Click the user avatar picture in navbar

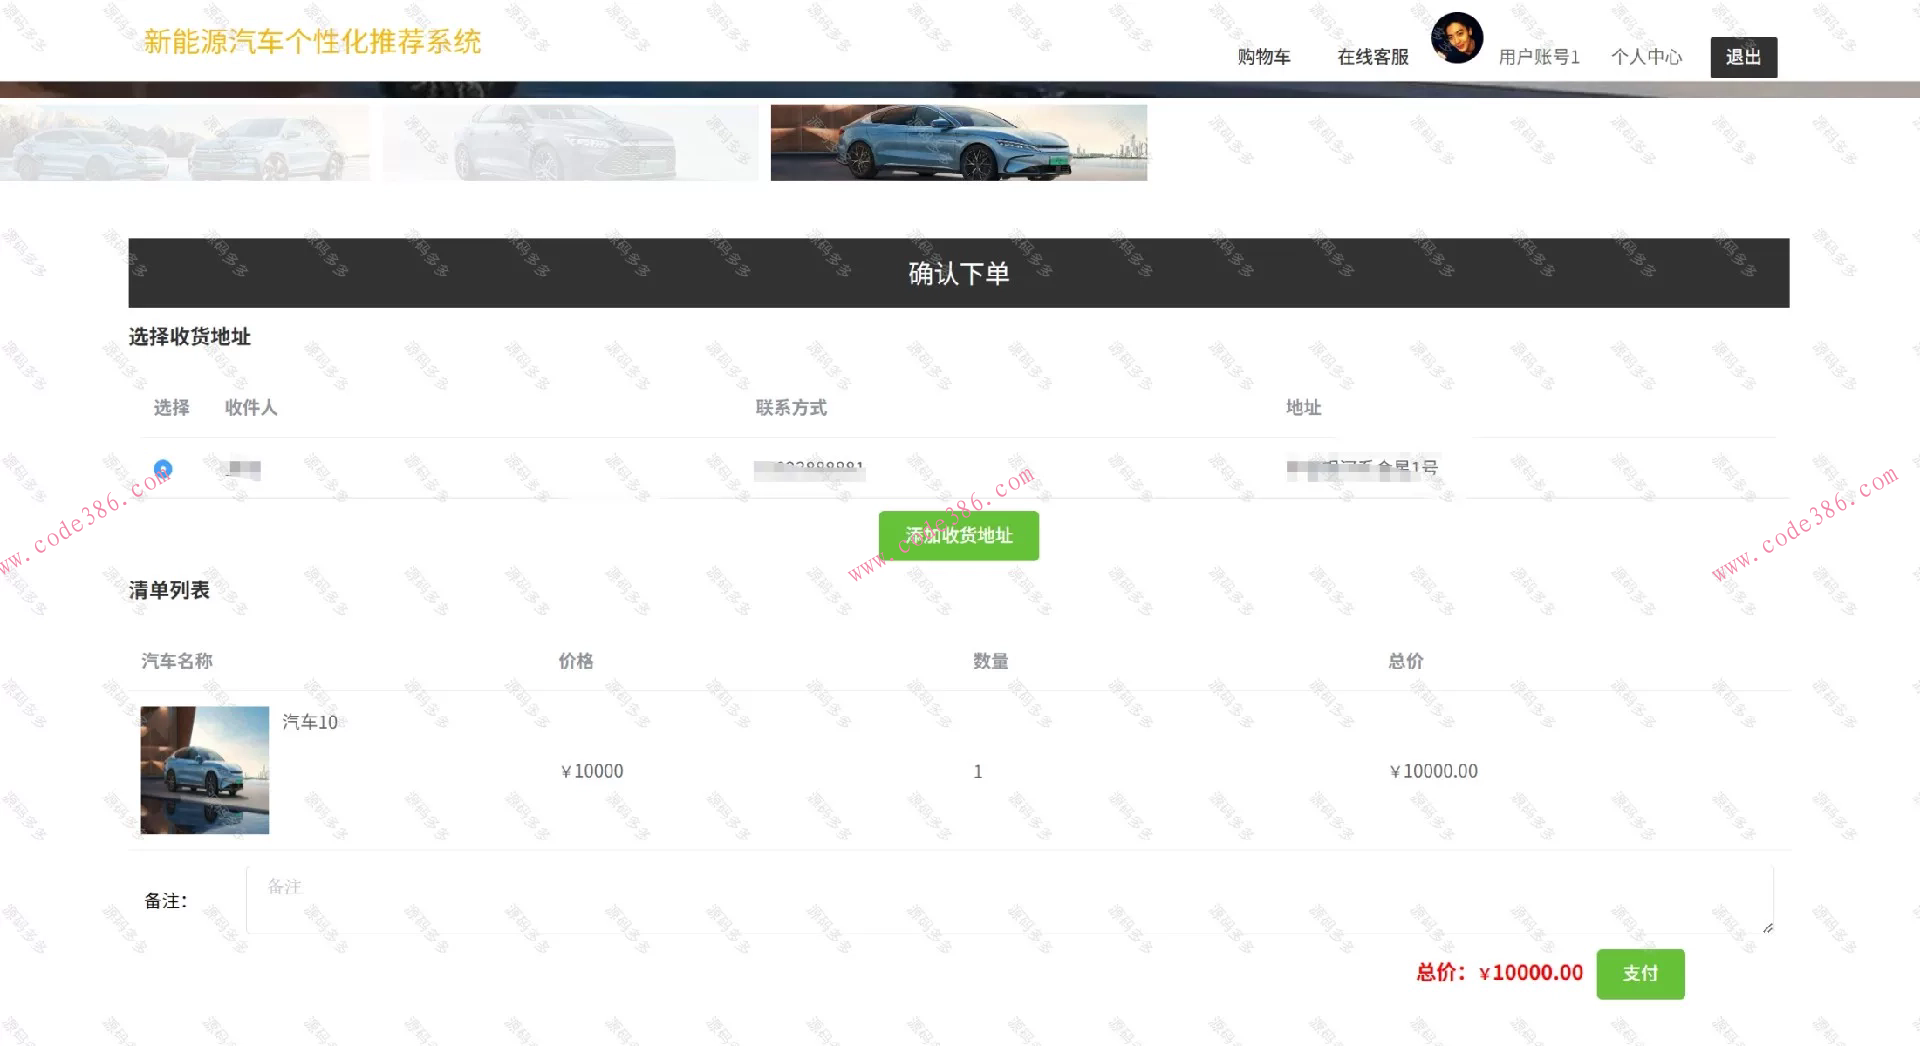(1456, 38)
